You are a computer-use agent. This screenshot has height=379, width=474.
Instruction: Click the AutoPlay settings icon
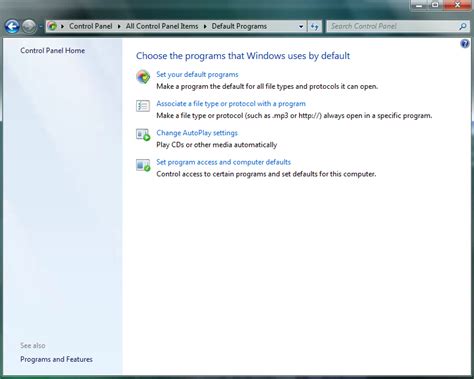point(143,135)
